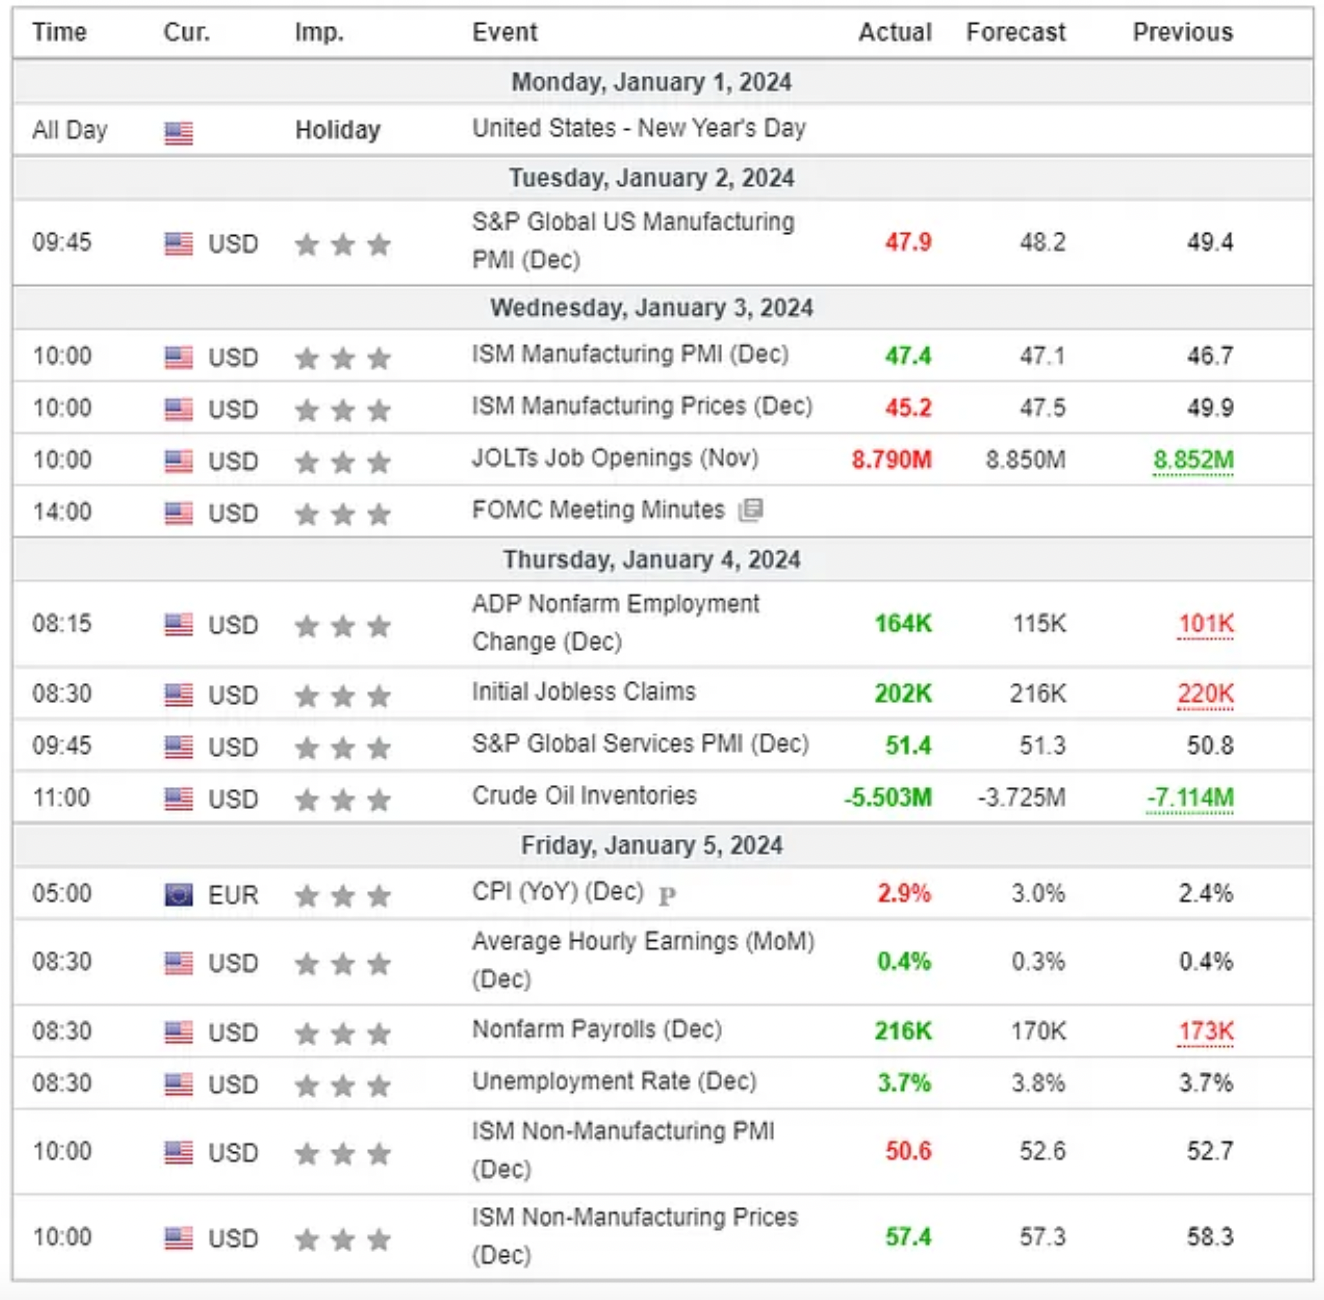
Task: Click the actual value 8.790M
Action: [x=892, y=460]
